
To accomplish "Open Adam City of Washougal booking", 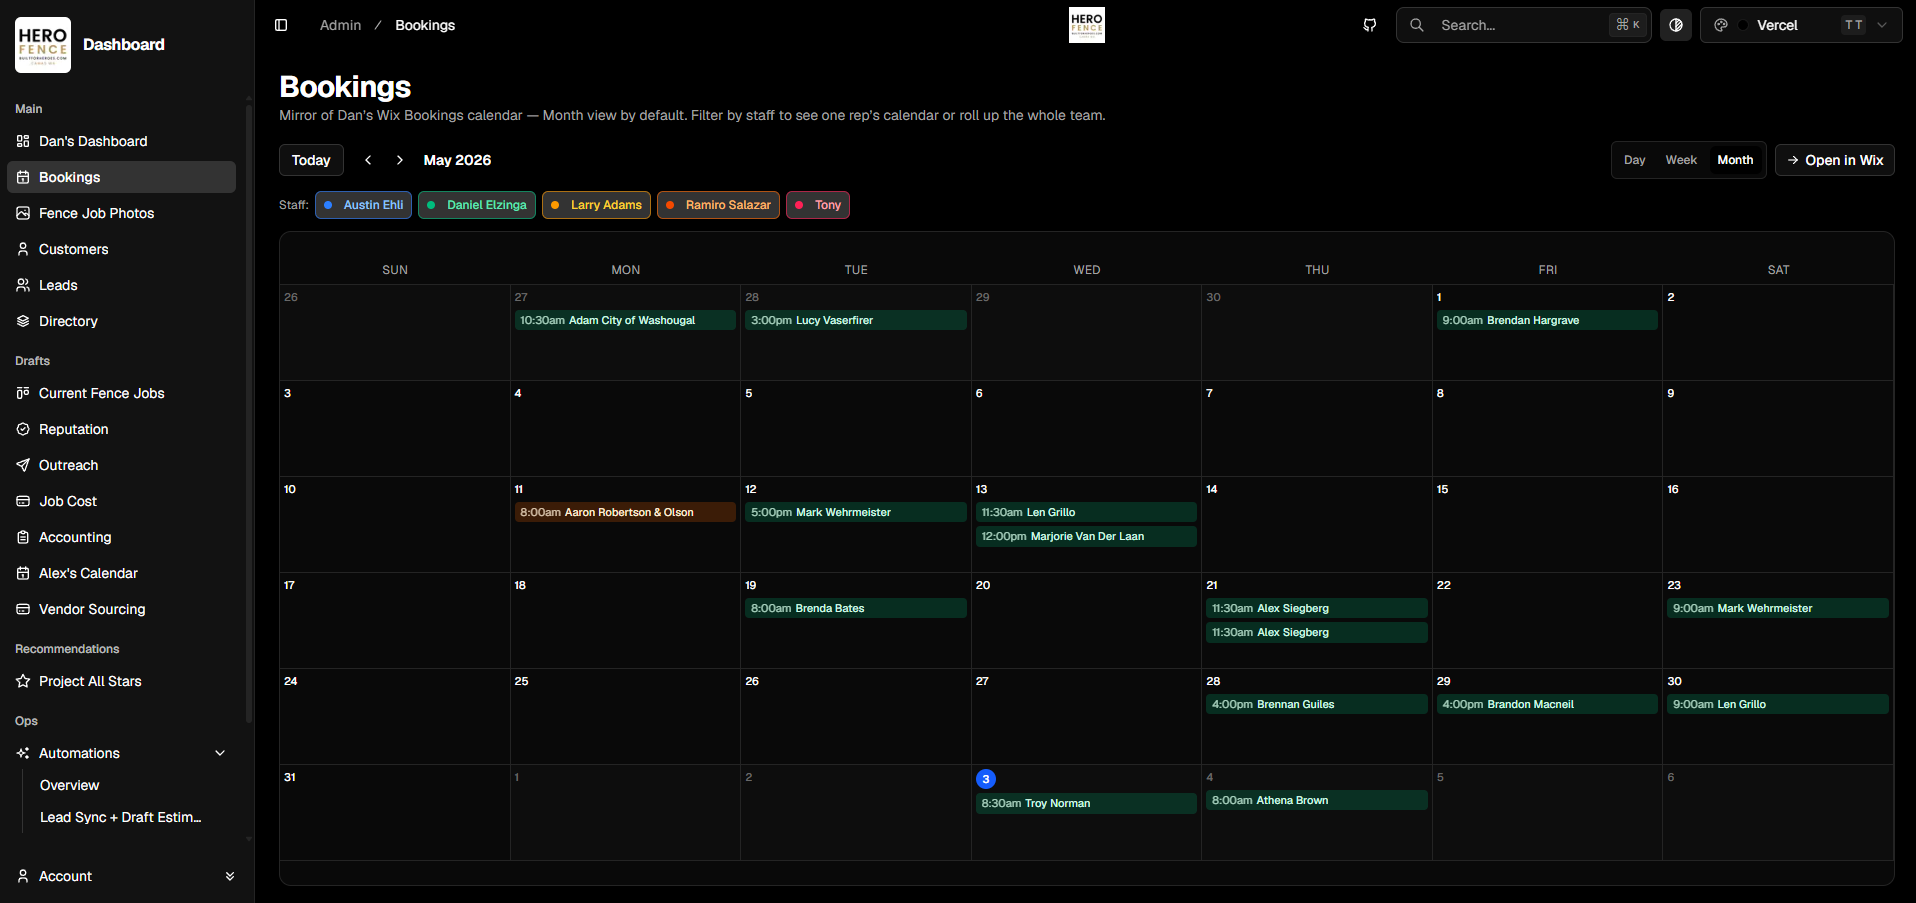I will pyautogui.click(x=625, y=320).
